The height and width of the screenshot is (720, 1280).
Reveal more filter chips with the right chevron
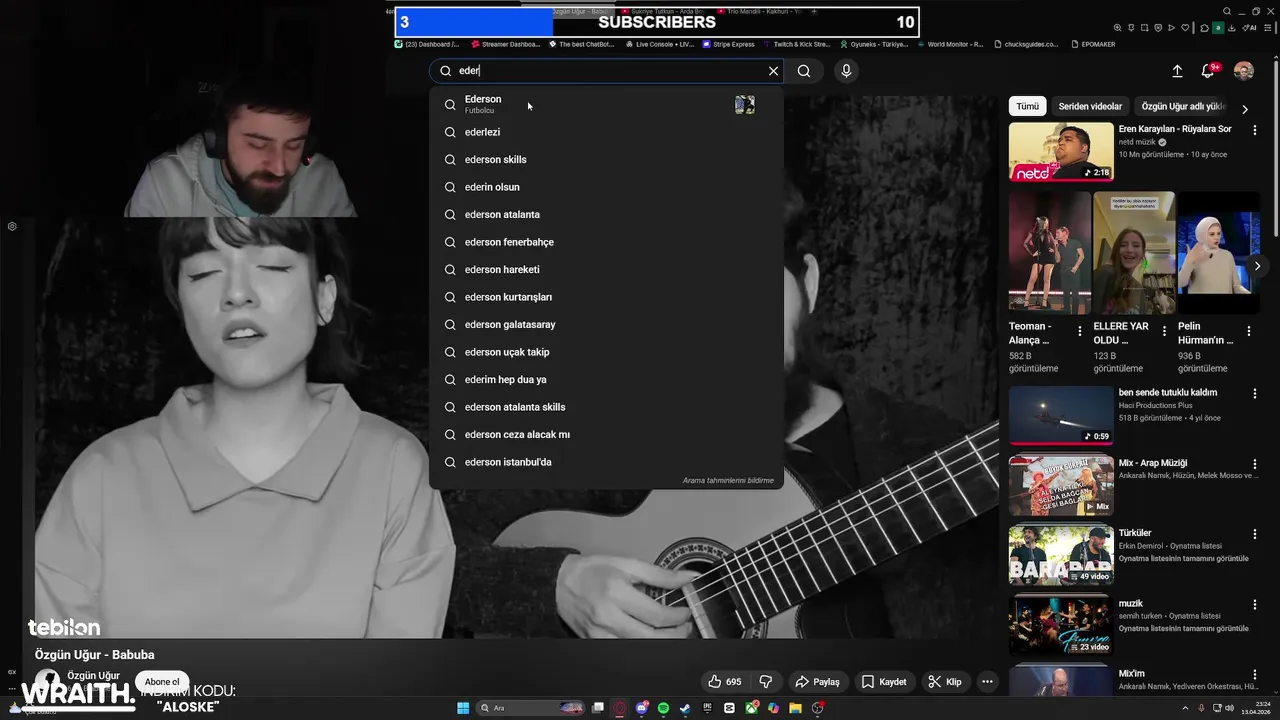coord(1245,108)
